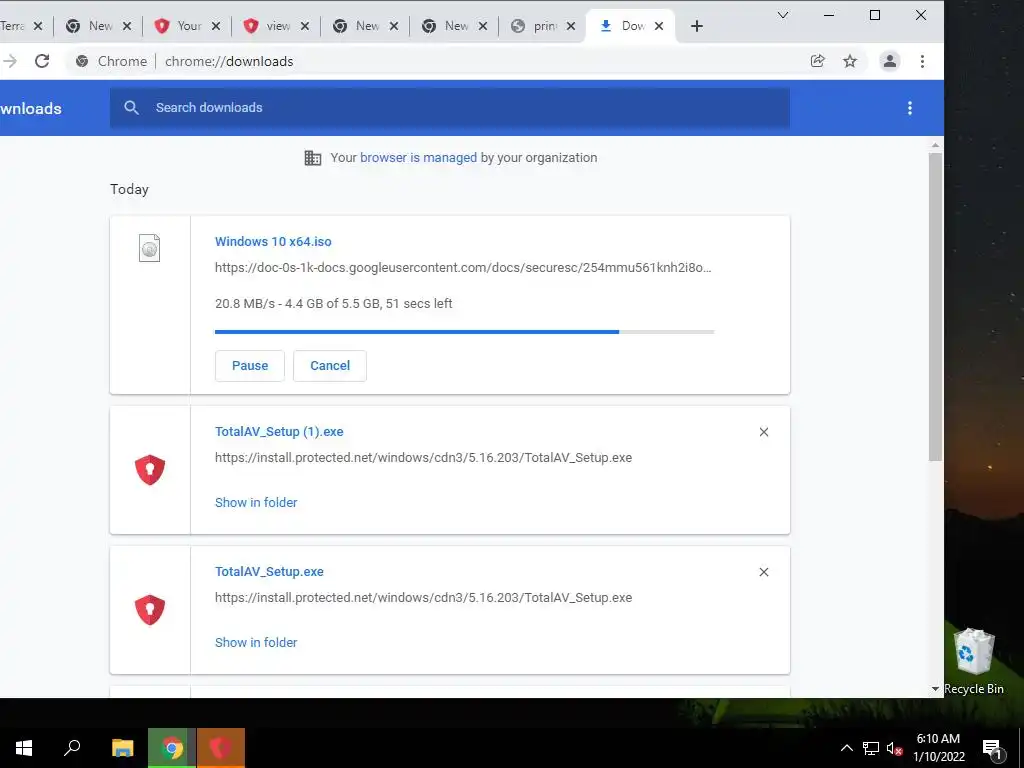The image size is (1024, 768).
Task: Open the TotalAV_Setup.exe file link
Action: click(x=269, y=571)
